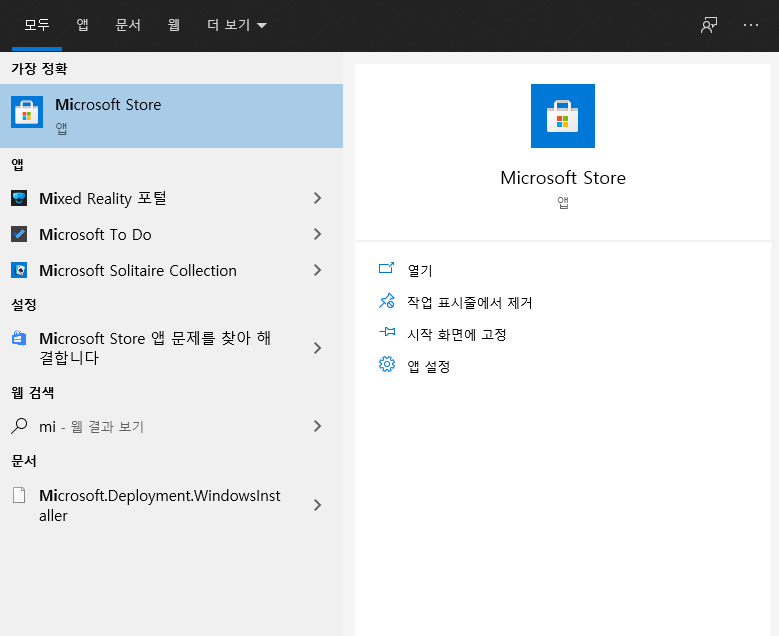This screenshot has width=779, height=636.
Task: Expand Store troubleshooter result chevron
Action: pyautogui.click(x=317, y=348)
